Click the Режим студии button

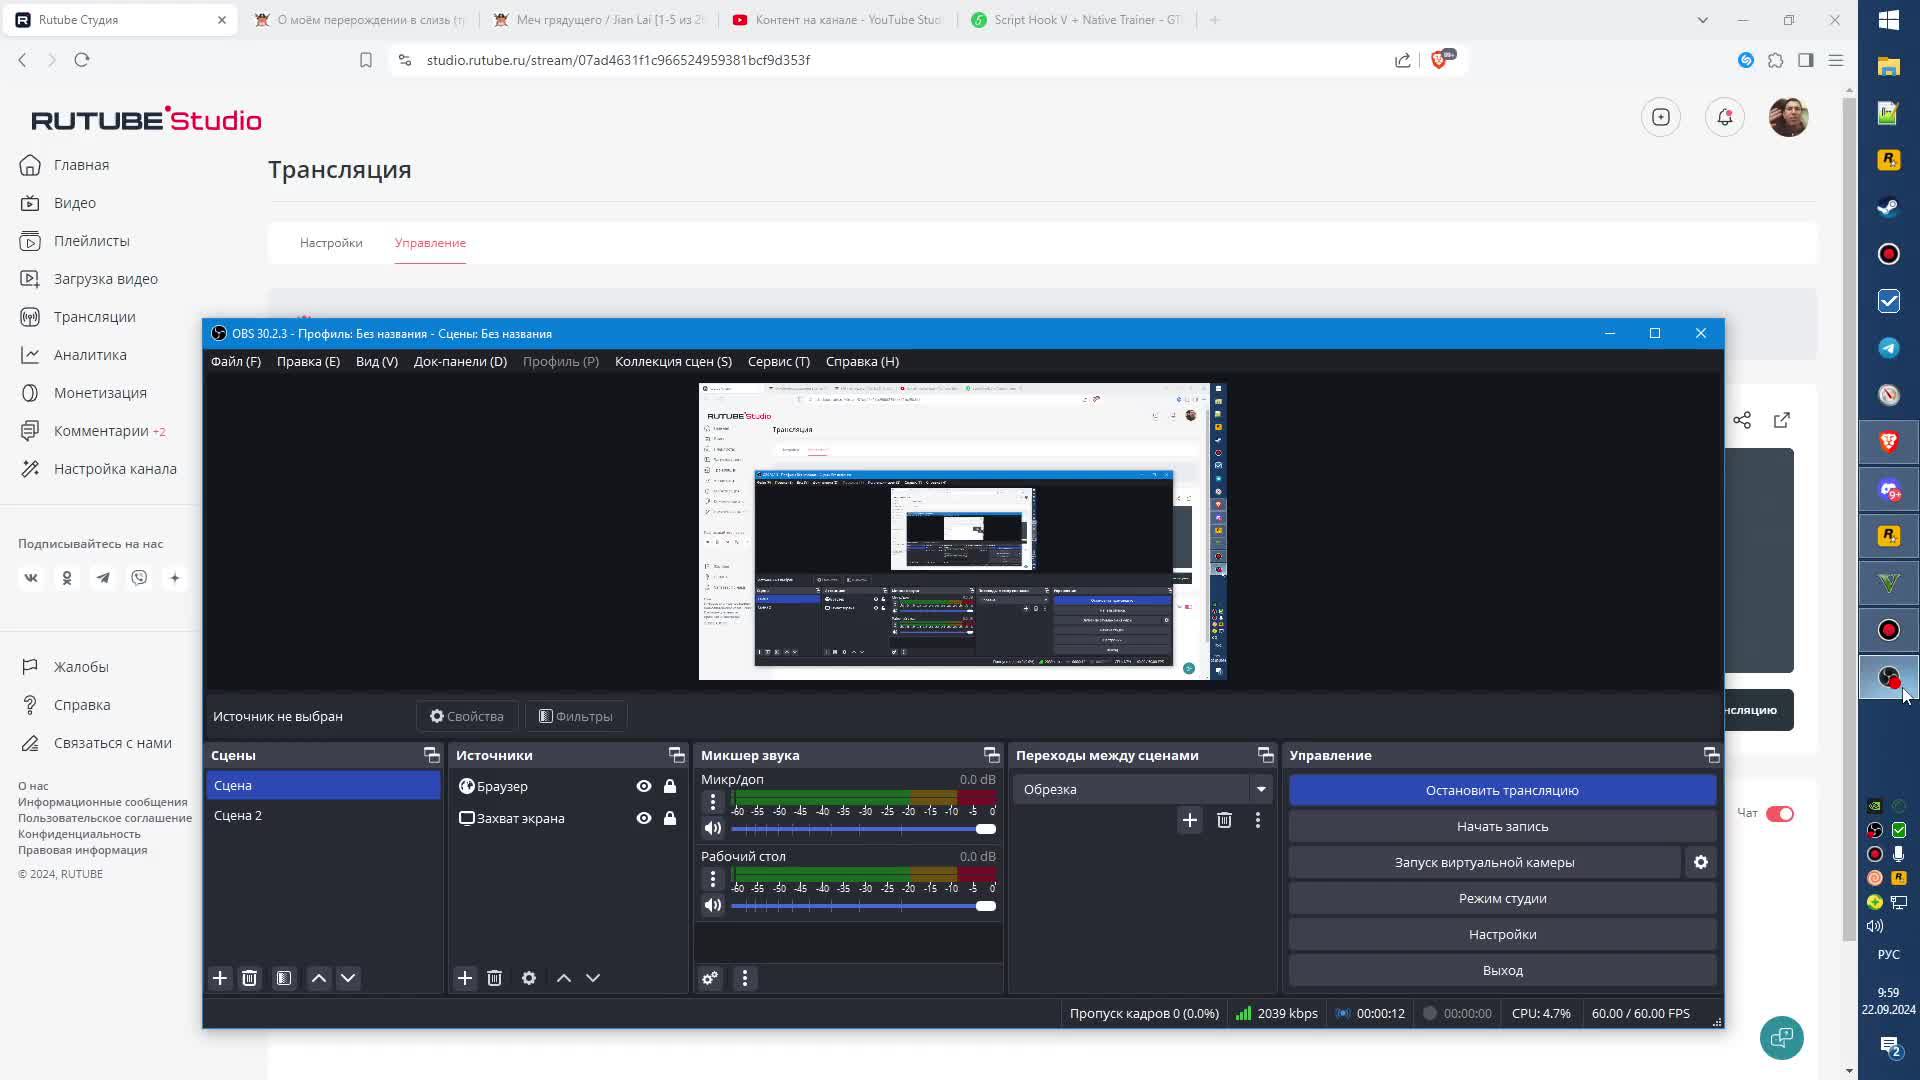[x=1502, y=898]
